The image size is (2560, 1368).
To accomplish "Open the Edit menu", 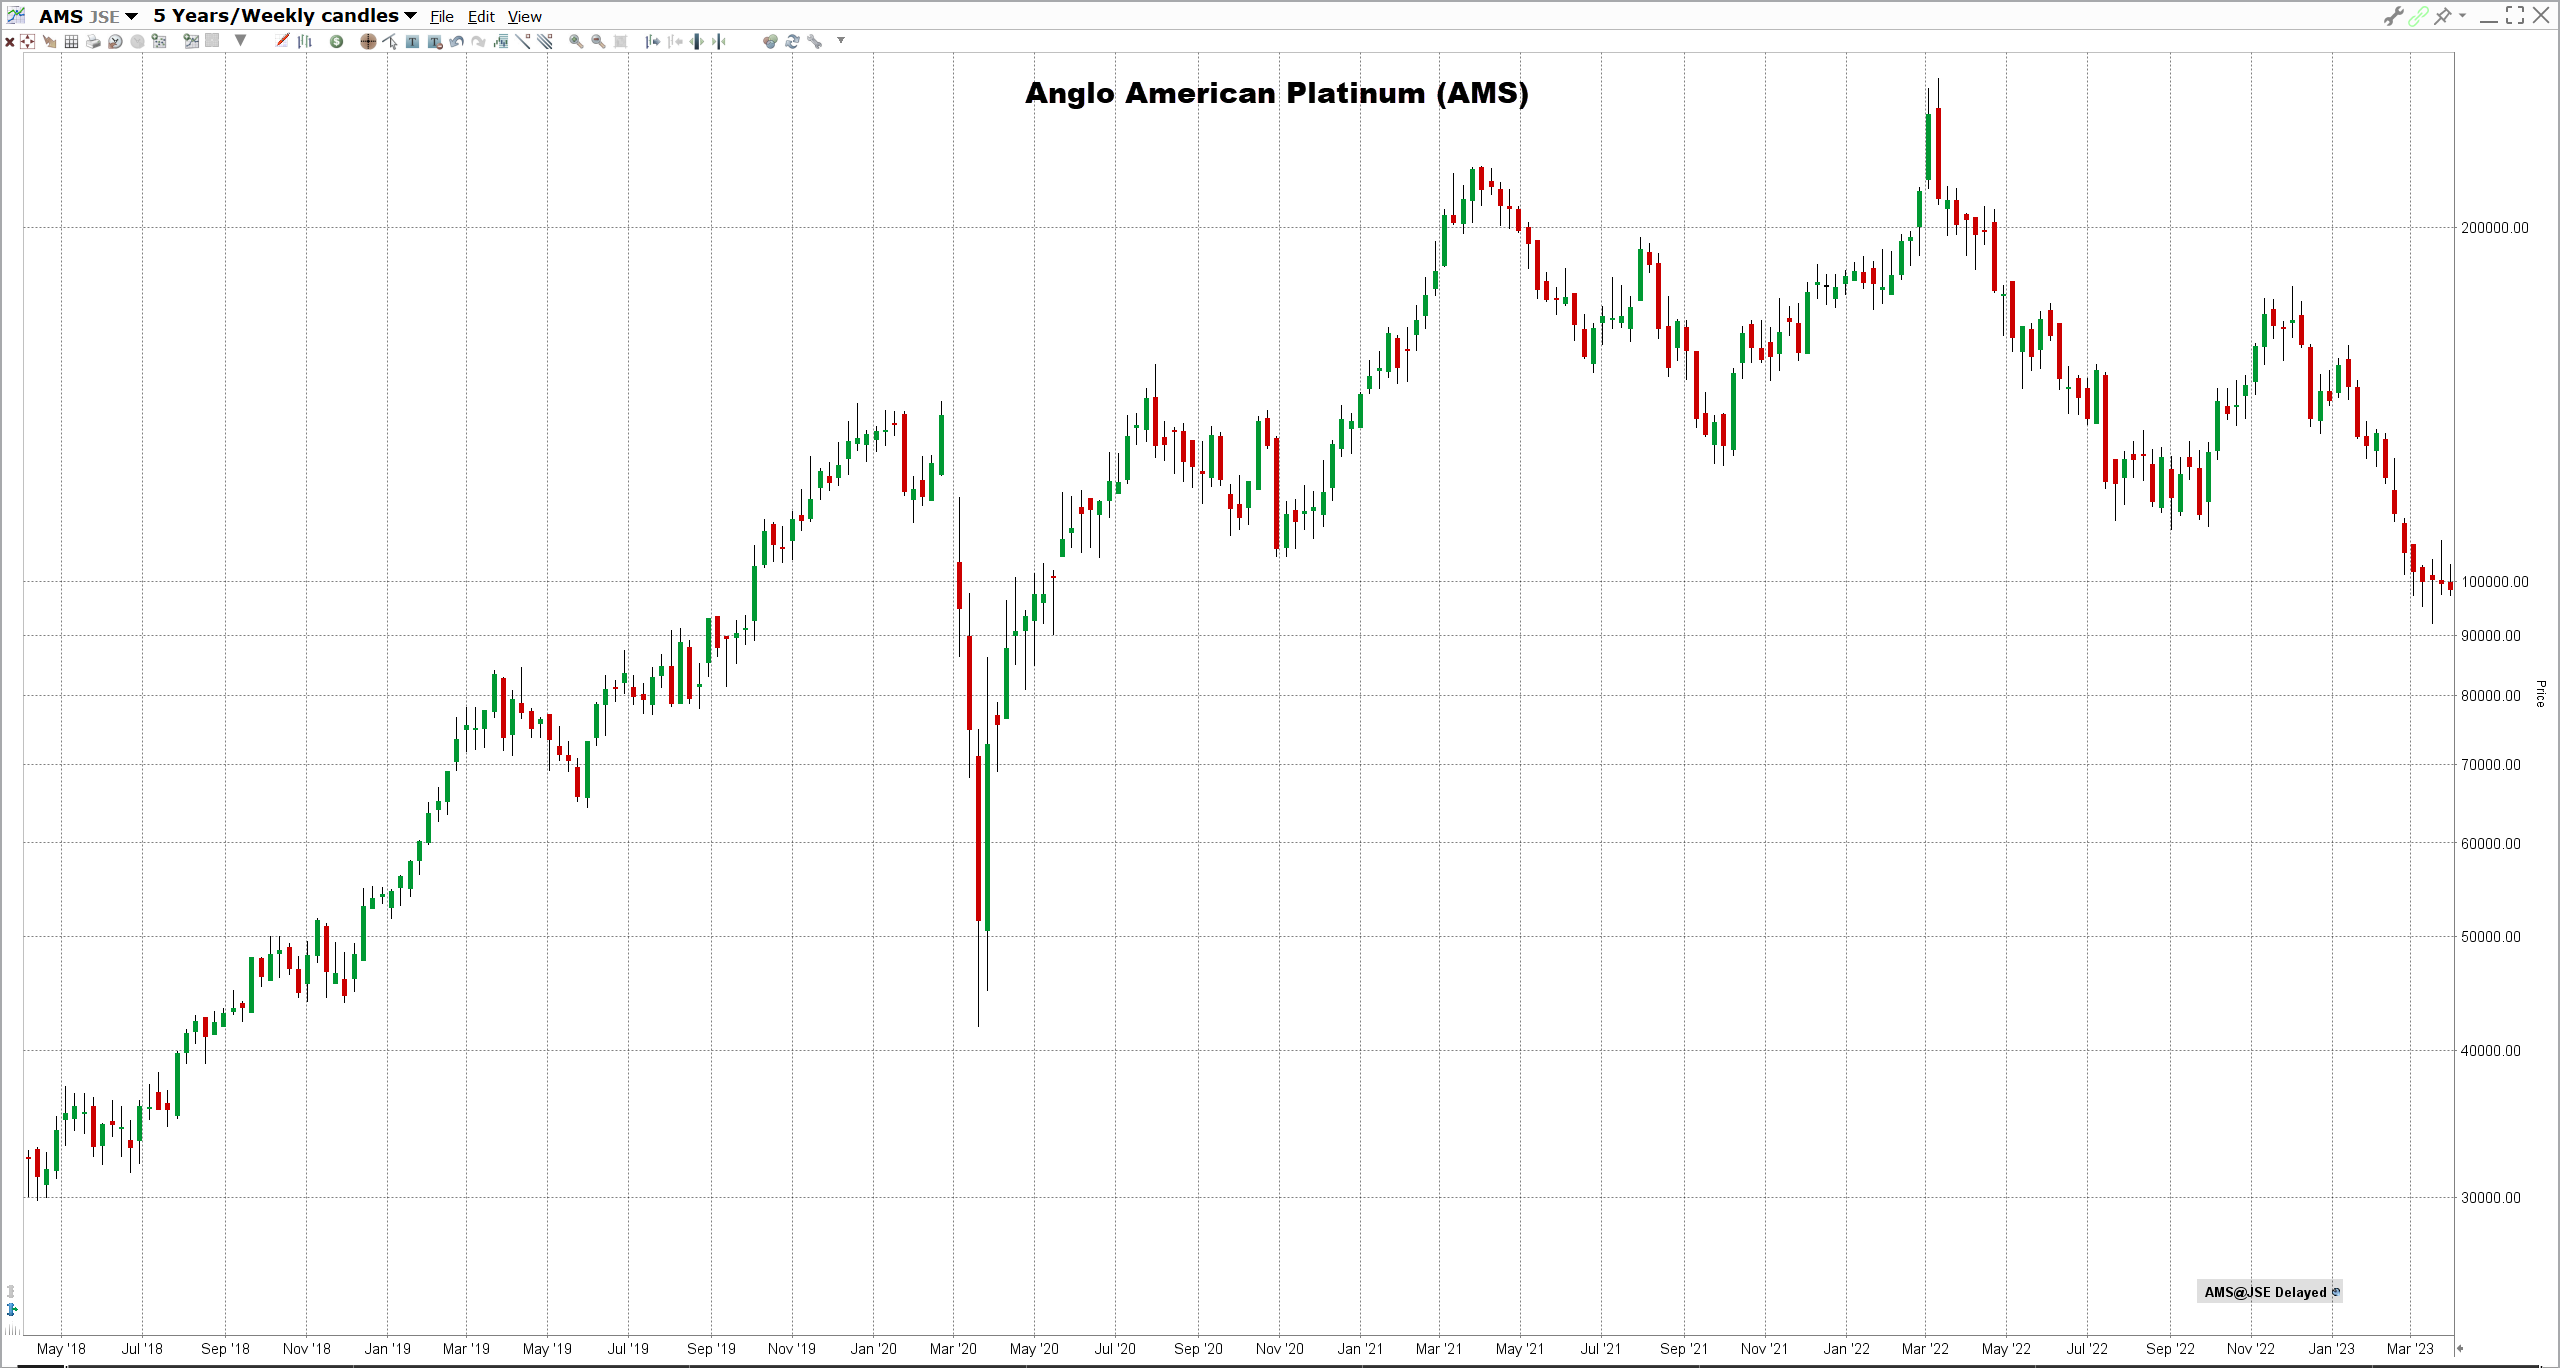I will point(481,17).
